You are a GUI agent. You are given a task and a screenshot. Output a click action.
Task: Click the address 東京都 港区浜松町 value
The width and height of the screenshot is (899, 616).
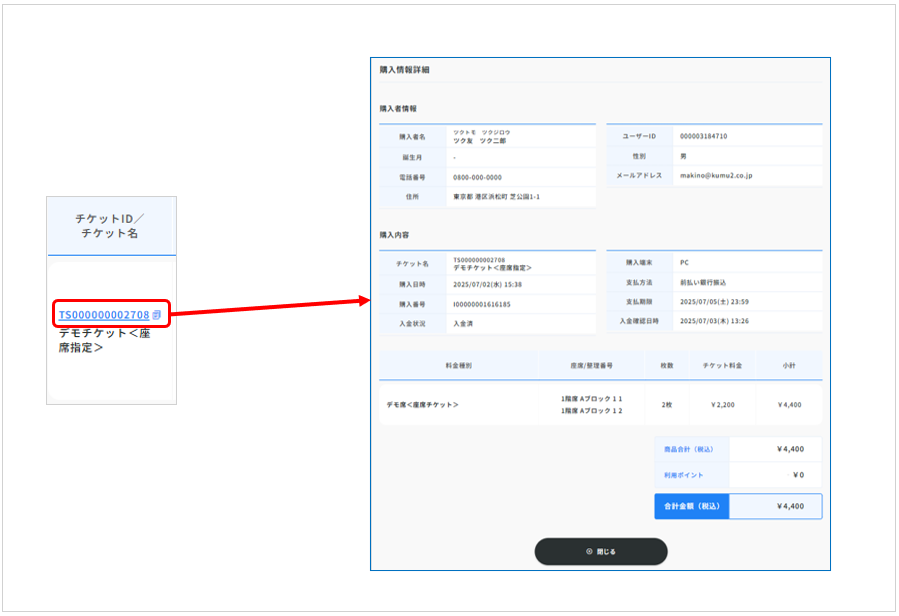coord(496,197)
